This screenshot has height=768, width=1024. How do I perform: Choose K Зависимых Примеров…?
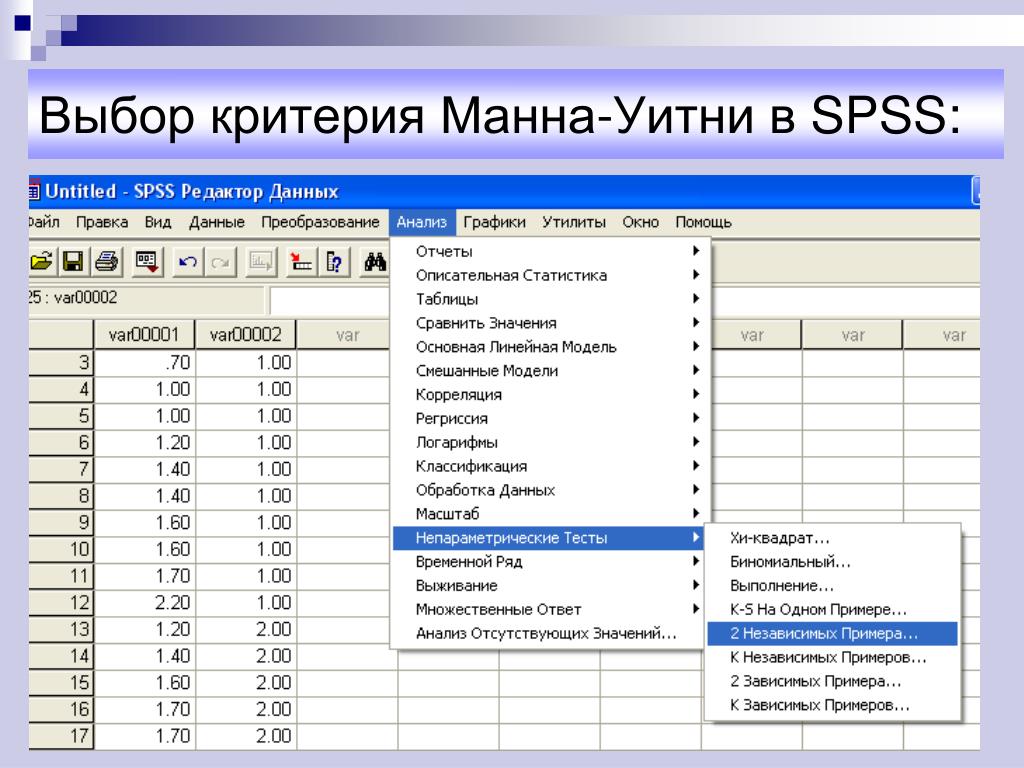tap(833, 705)
